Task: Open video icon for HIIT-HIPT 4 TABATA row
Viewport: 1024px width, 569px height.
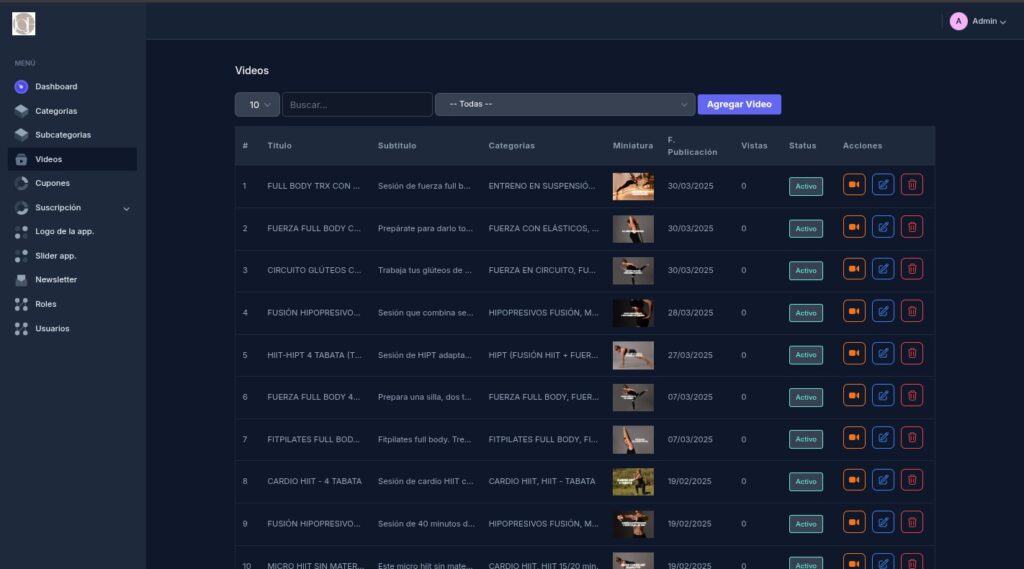Action: pos(854,353)
